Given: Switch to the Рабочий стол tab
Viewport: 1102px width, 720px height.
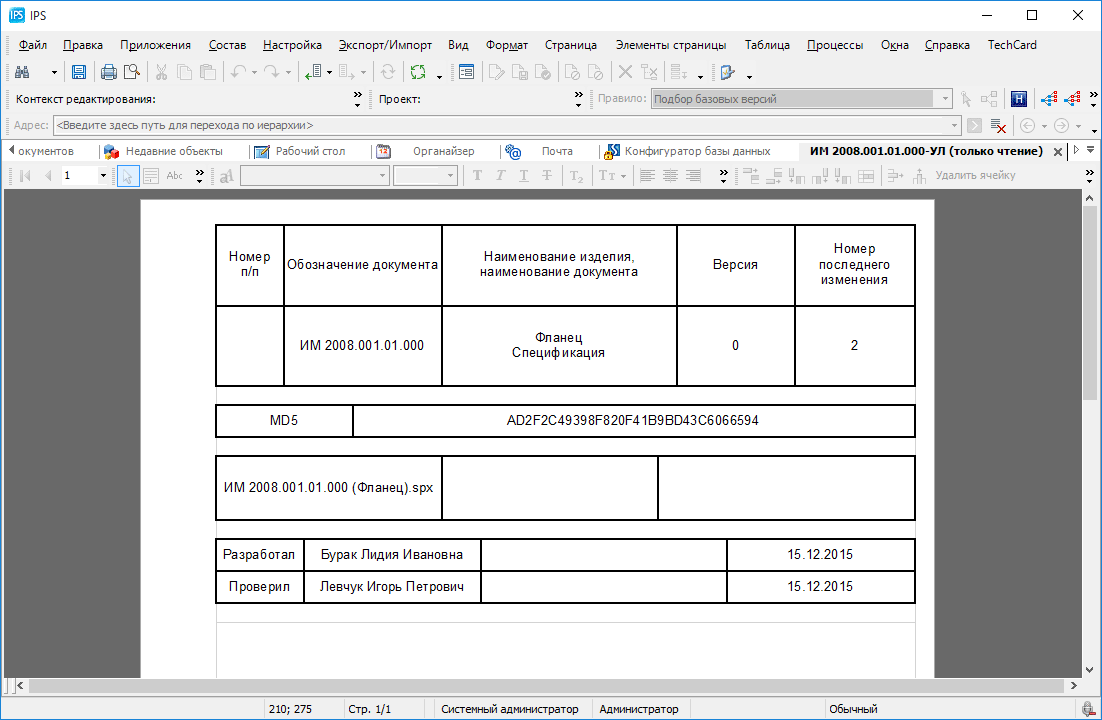Looking at the screenshot, I should point(310,151).
